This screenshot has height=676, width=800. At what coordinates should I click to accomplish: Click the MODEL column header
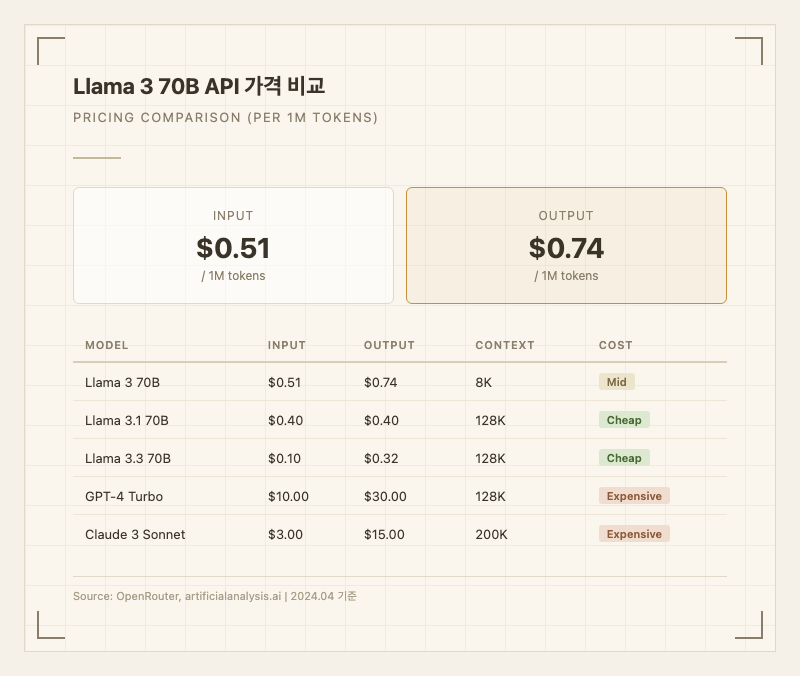coord(107,345)
